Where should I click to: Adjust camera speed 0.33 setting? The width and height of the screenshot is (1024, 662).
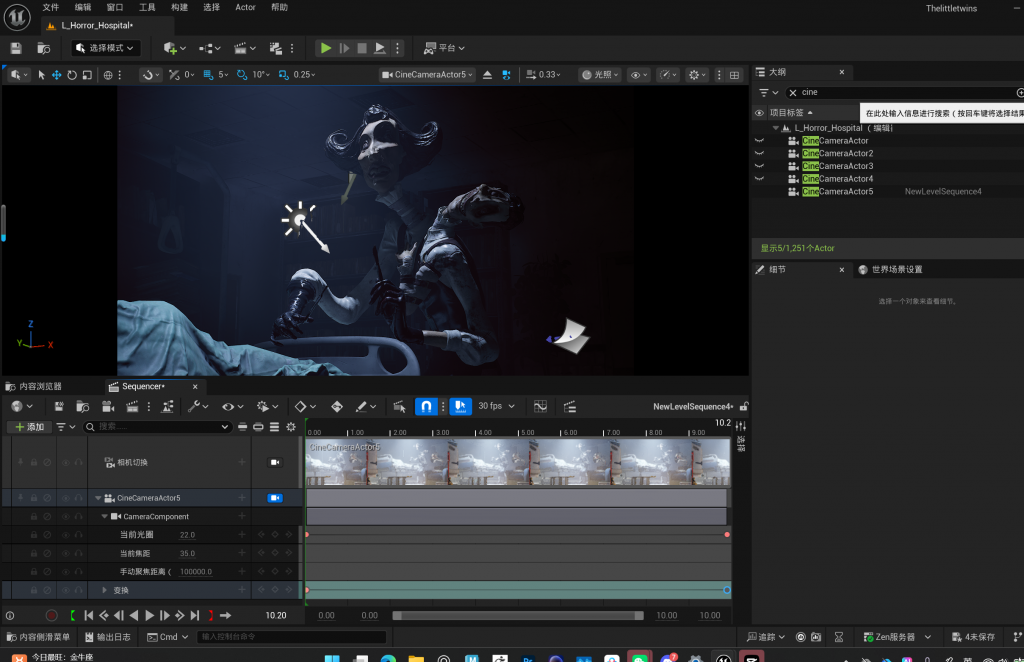coord(543,75)
